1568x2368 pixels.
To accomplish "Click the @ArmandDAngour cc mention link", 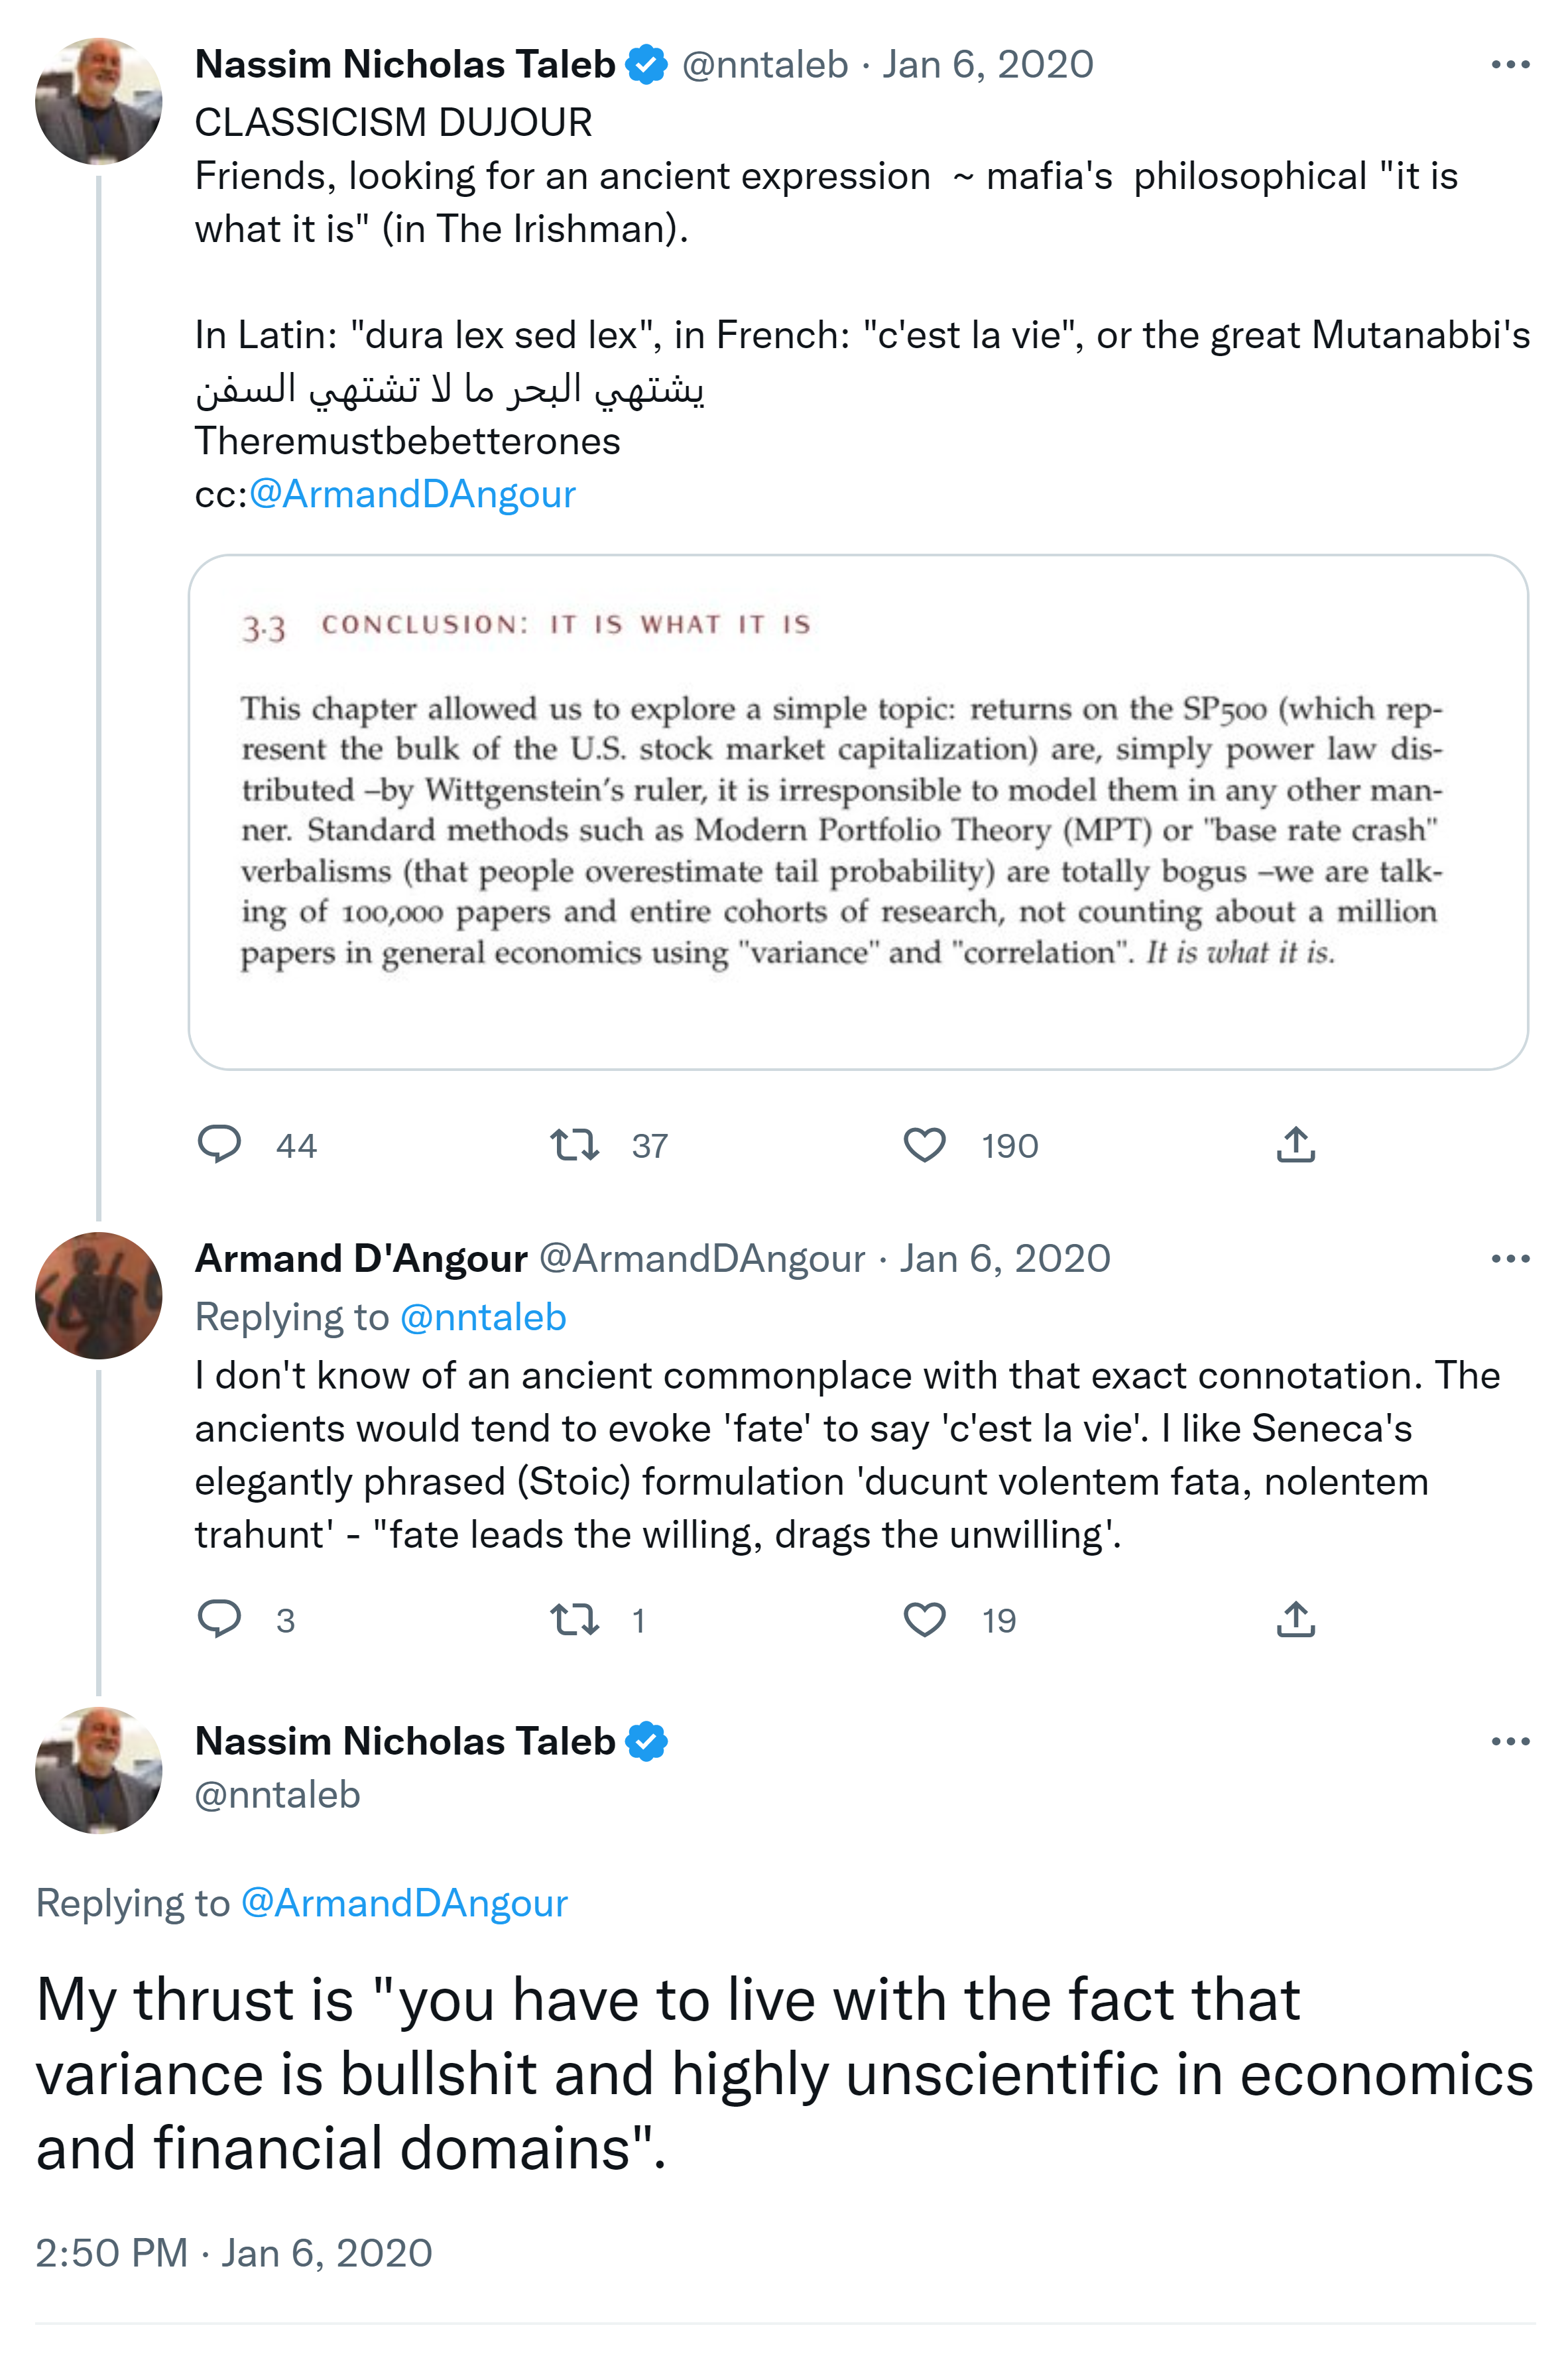I will (412, 494).
